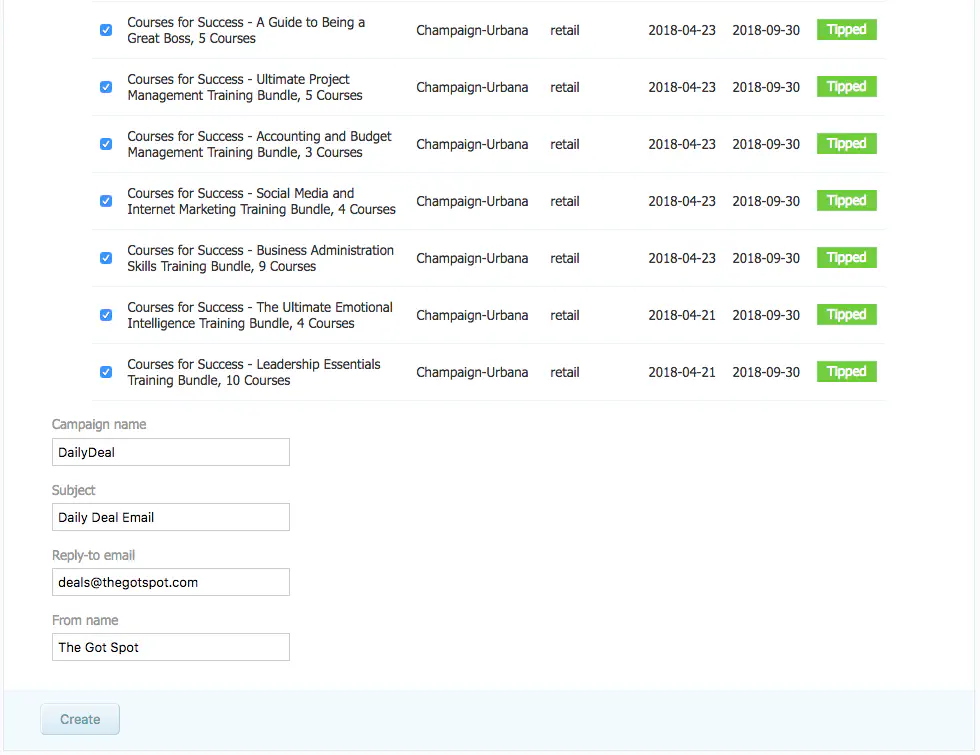The image size is (980, 755).
Task: Select the Subject input field
Action: pyautogui.click(x=170, y=517)
